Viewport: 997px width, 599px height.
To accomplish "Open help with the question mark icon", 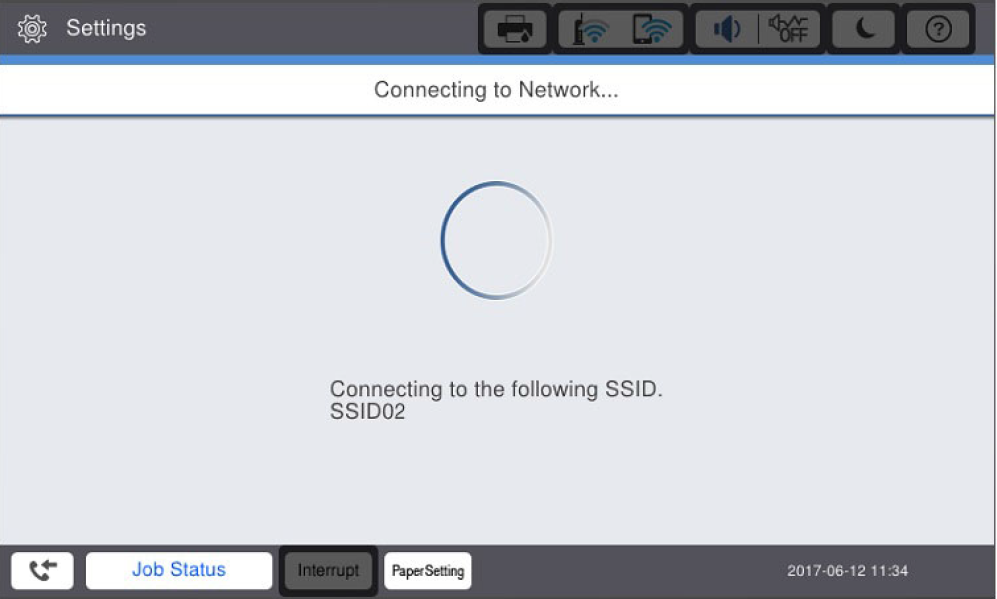I will (x=938, y=29).
